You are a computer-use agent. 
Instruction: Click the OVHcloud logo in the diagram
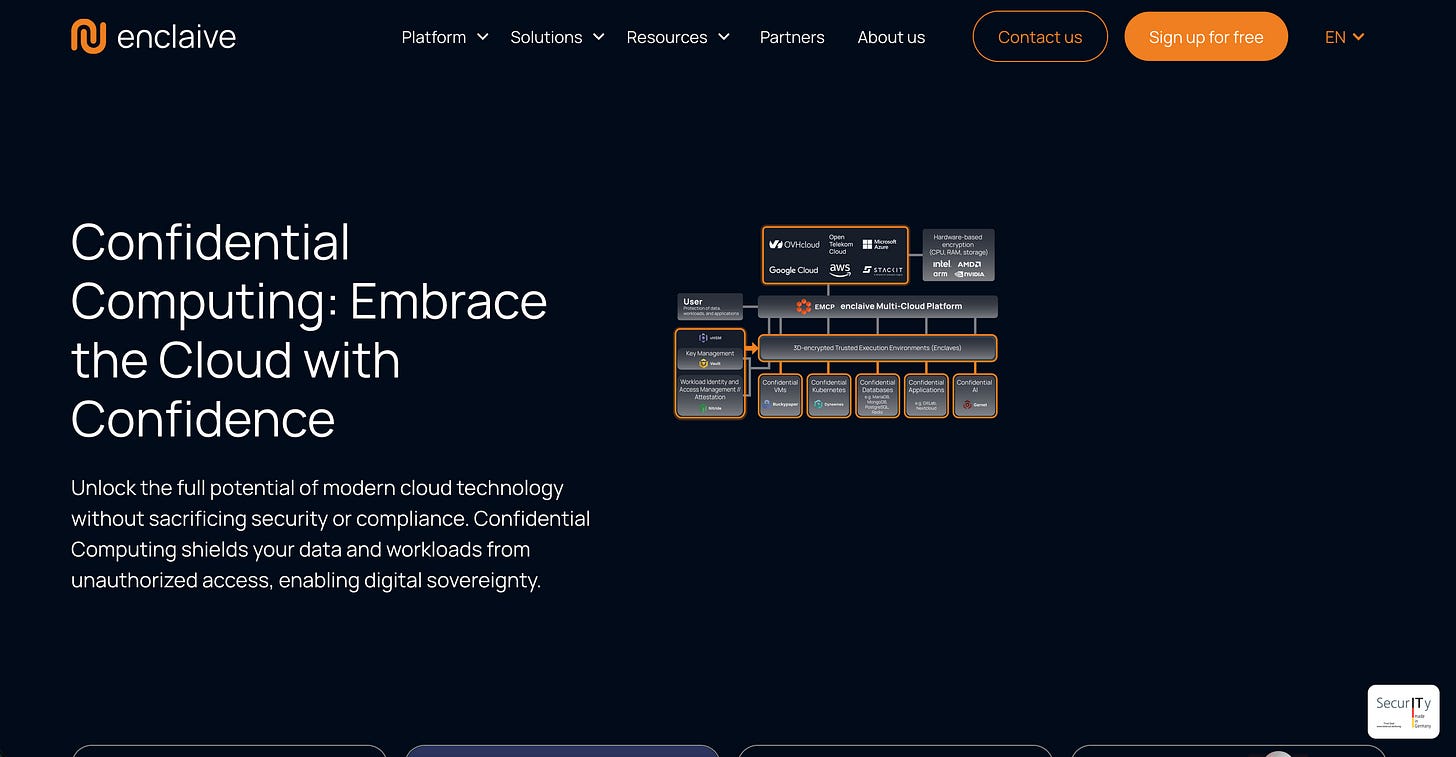click(x=795, y=244)
